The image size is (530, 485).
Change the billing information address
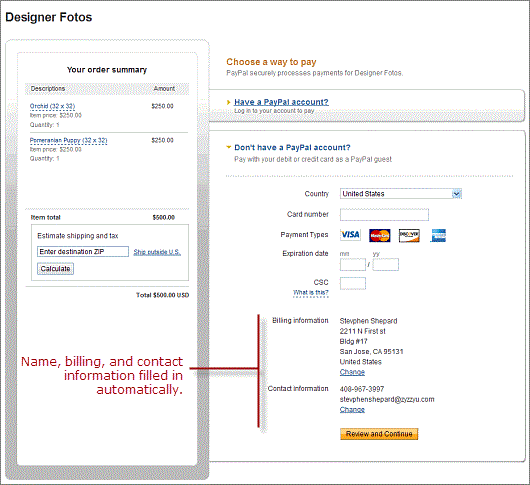(352, 372)
